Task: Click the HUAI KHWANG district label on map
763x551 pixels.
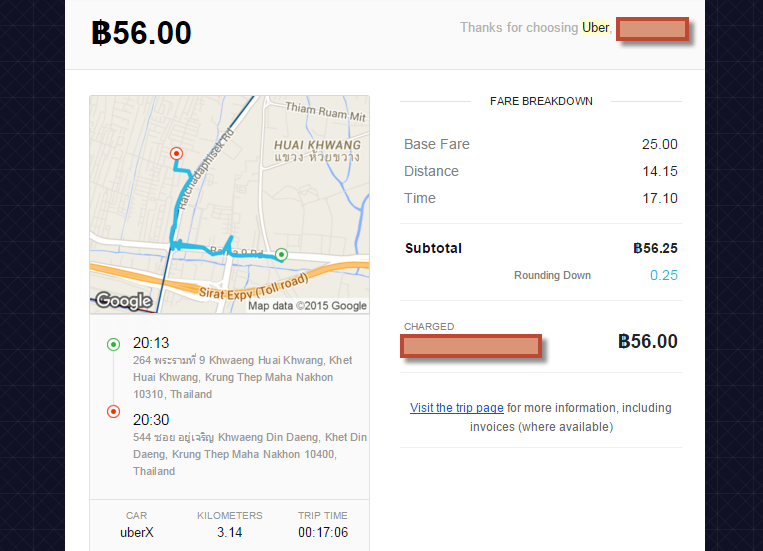Action: coord(317,145)
